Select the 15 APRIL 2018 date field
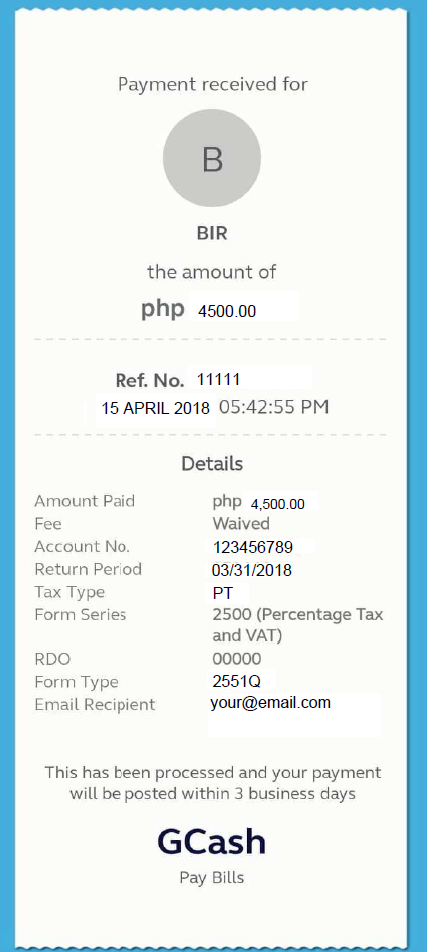This screenshot has width=427, height=952. pyautogui.click(x=155, y=408)
